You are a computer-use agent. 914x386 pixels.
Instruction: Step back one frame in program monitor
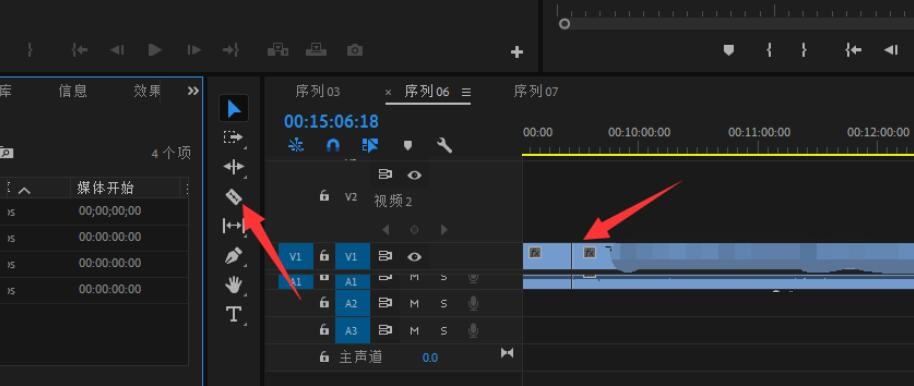pos(891,50)
